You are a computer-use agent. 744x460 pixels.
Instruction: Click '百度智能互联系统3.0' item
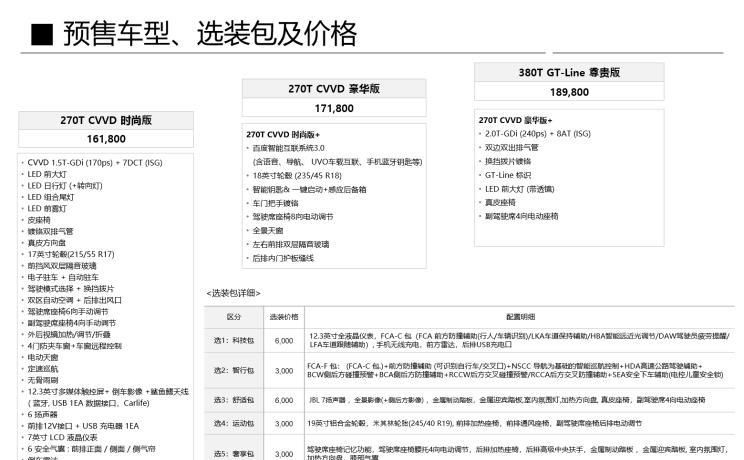point(288,148)
